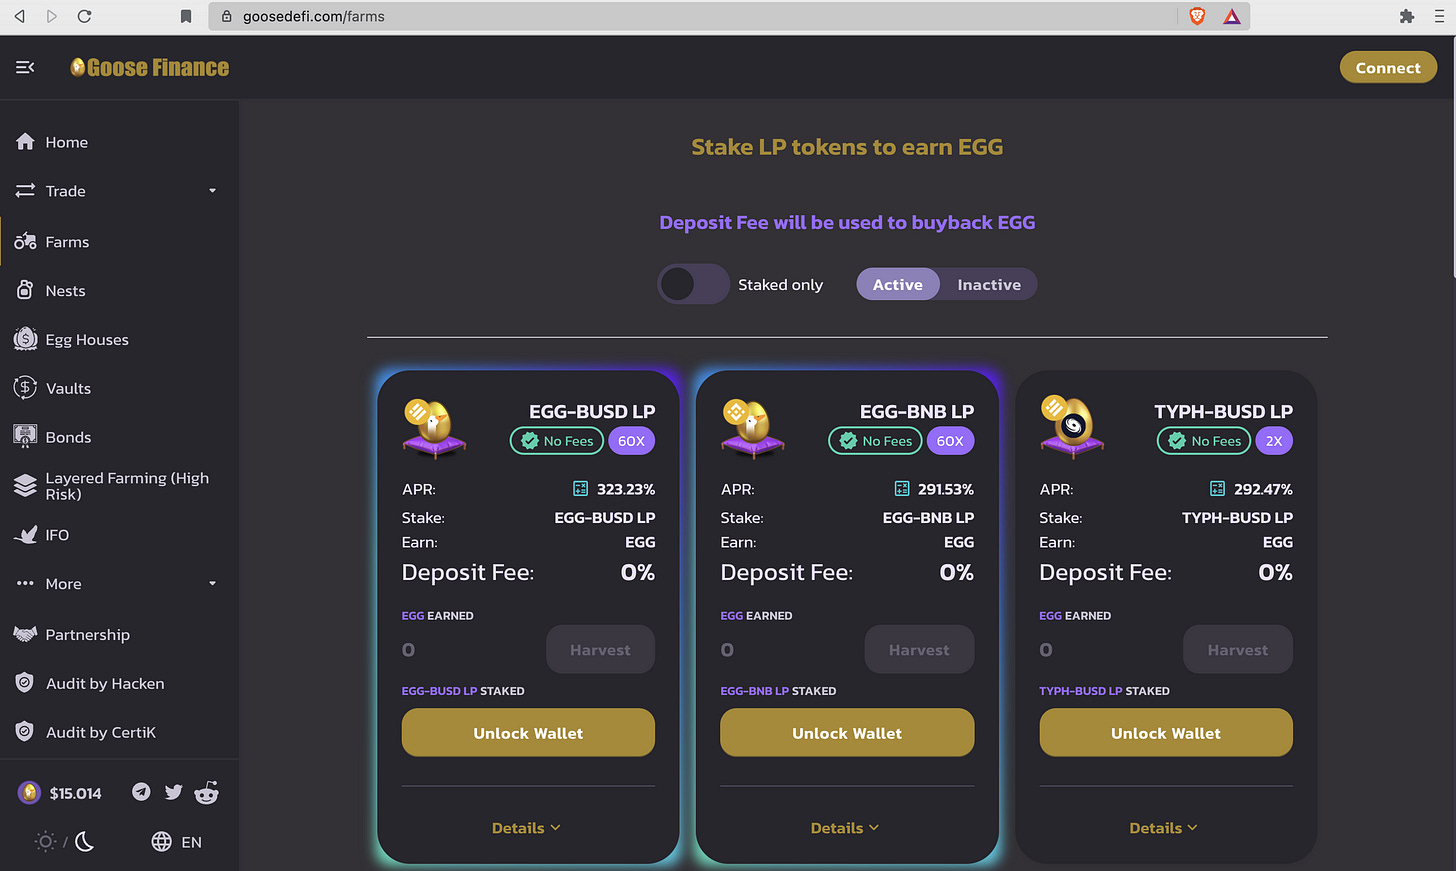
Task: Click the Layered Farming stack icon
Action: tap(25, 486)
